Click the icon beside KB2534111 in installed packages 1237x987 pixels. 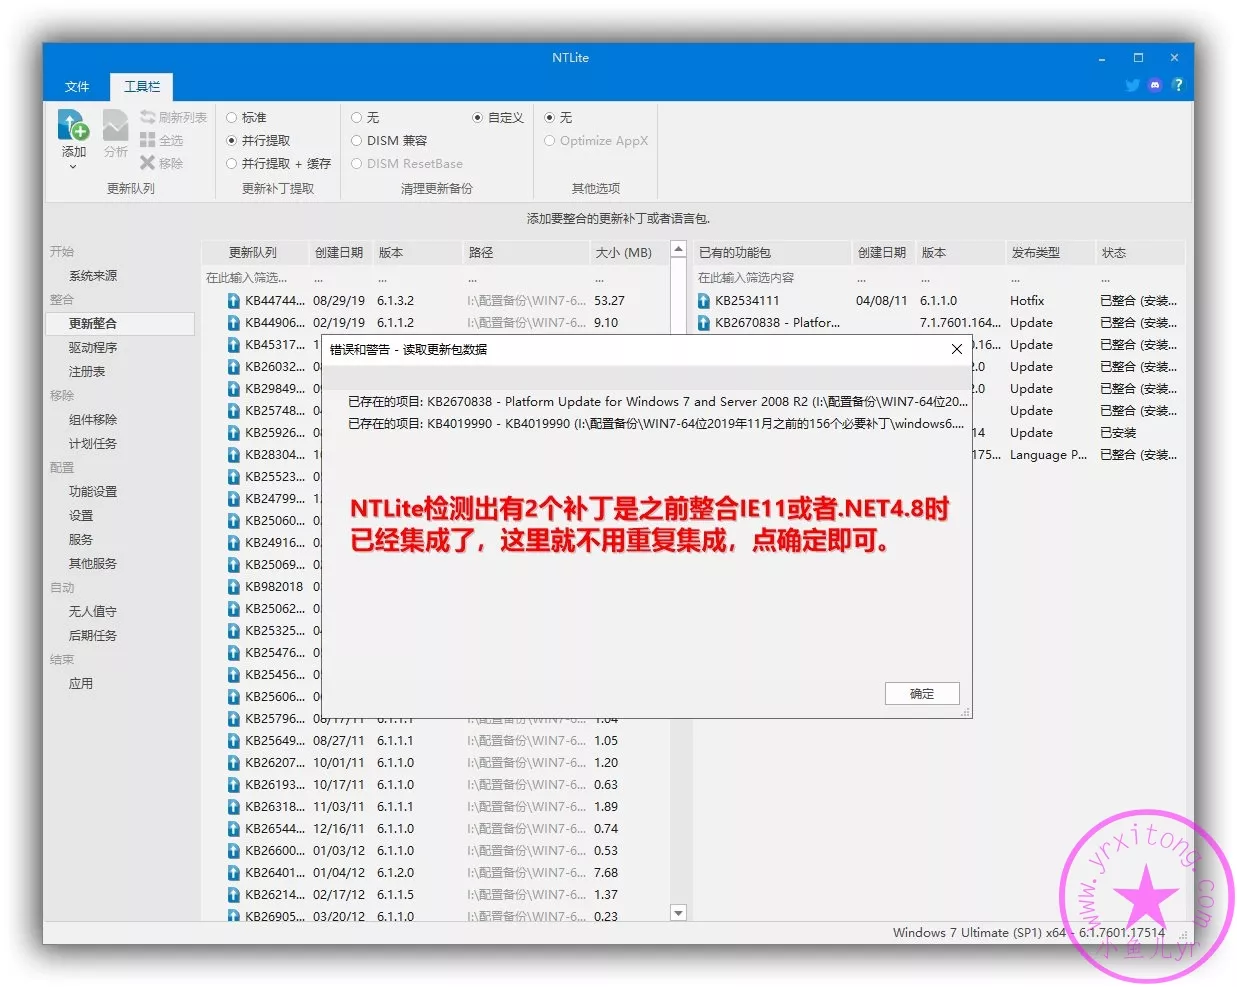point(704,300)
